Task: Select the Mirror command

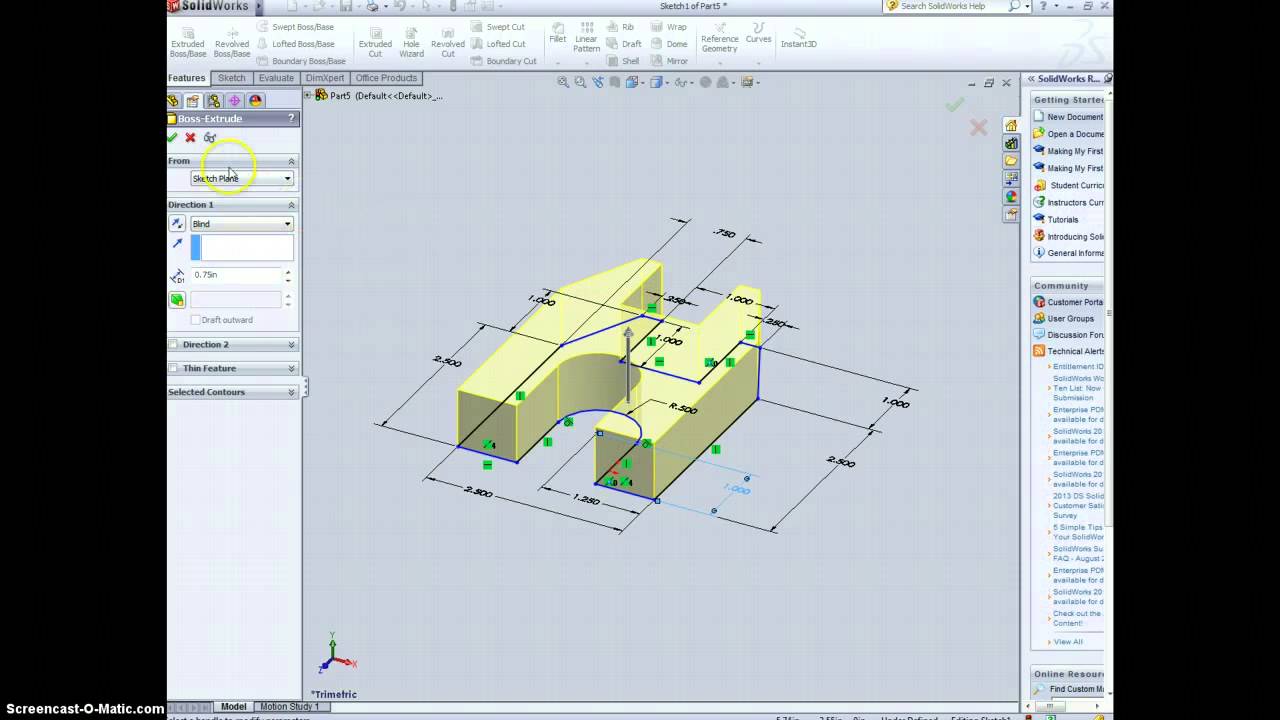Action: (669, 61)
